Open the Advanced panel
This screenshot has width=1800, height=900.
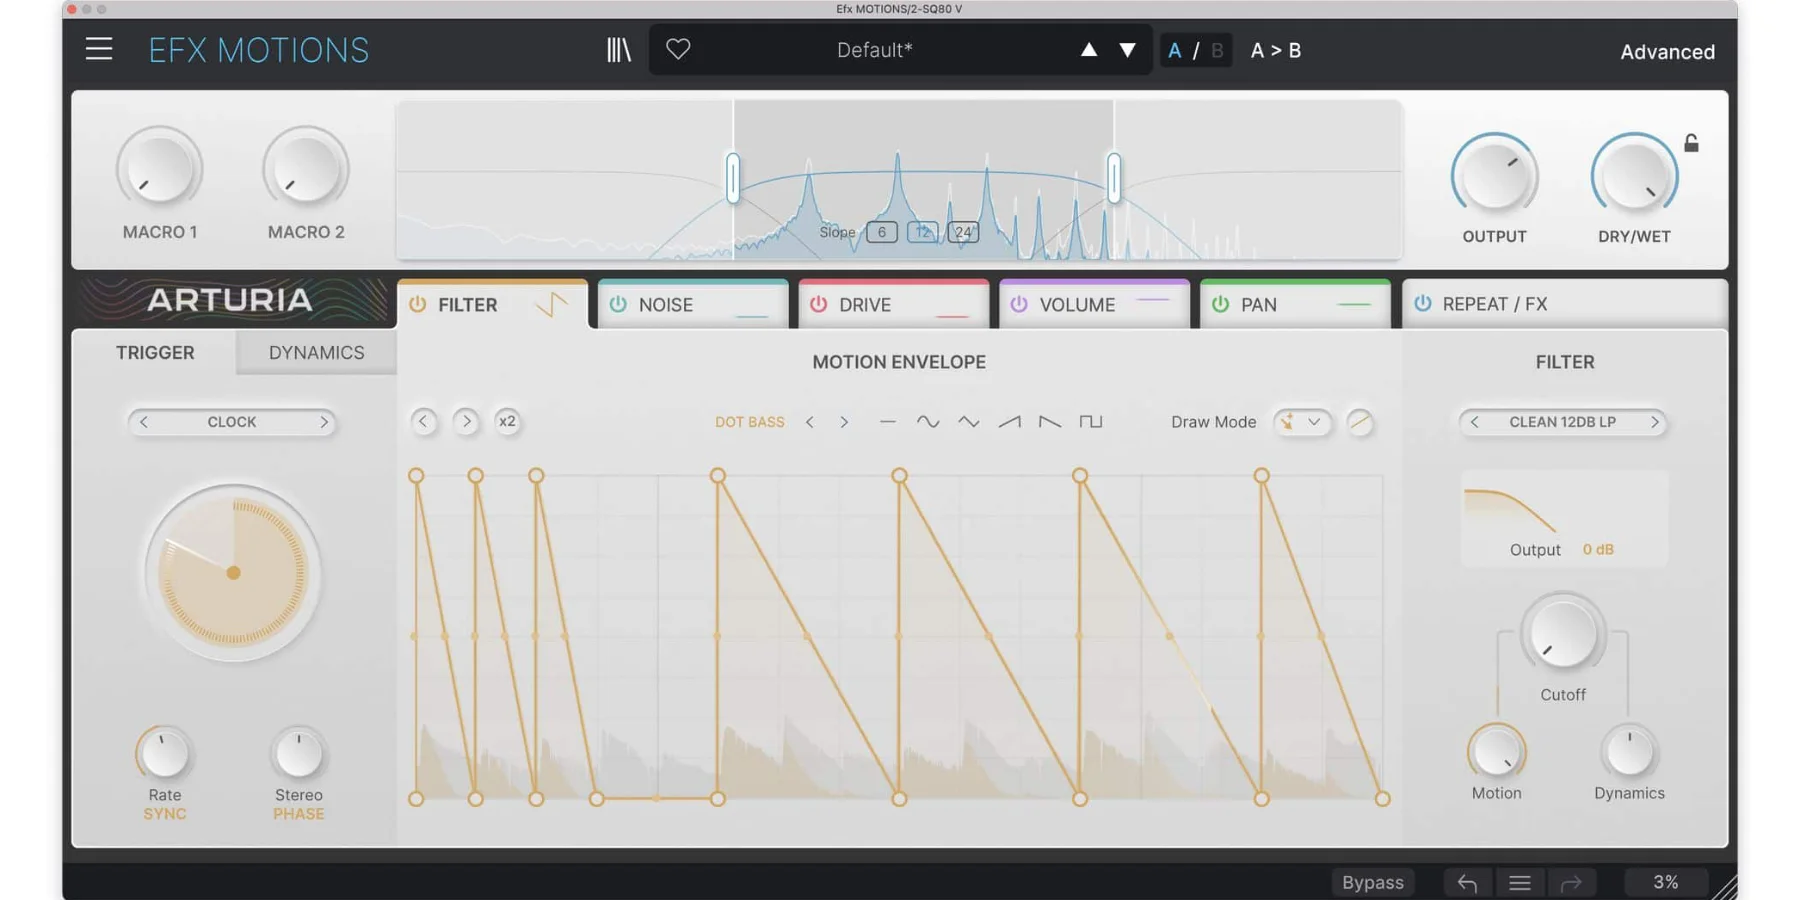1667,51
